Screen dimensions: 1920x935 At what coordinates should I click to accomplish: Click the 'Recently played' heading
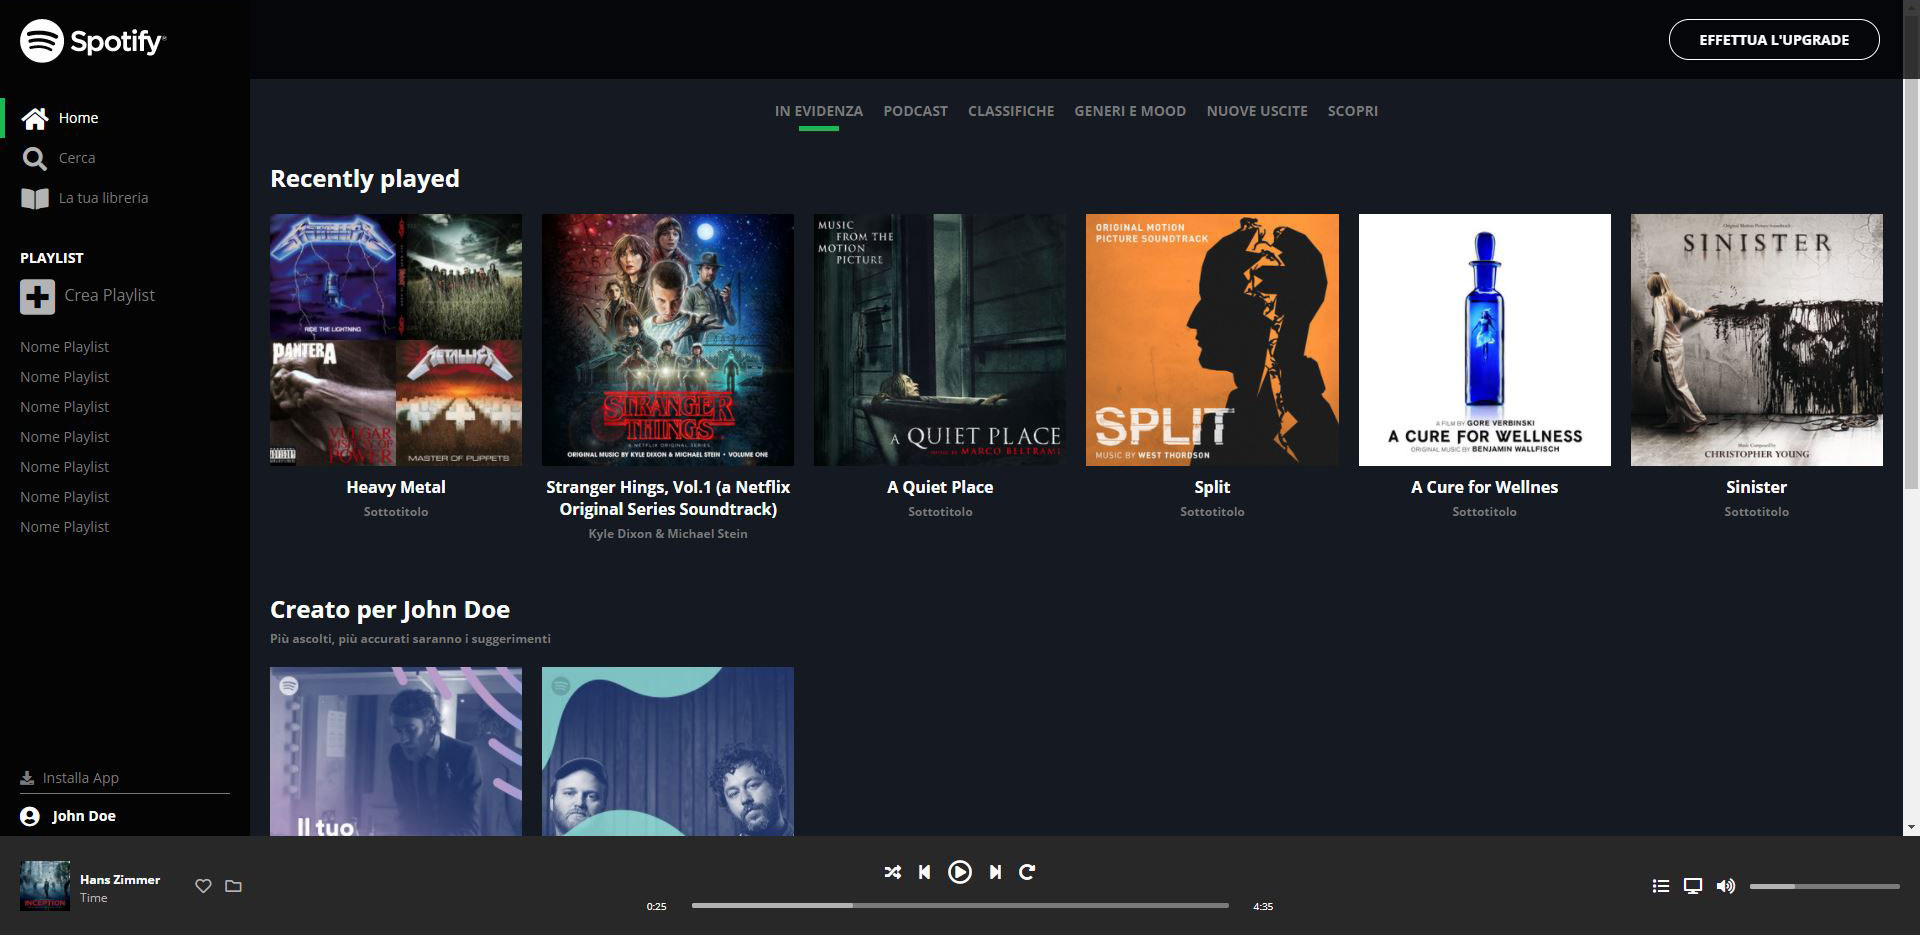[x=365, y=179]
